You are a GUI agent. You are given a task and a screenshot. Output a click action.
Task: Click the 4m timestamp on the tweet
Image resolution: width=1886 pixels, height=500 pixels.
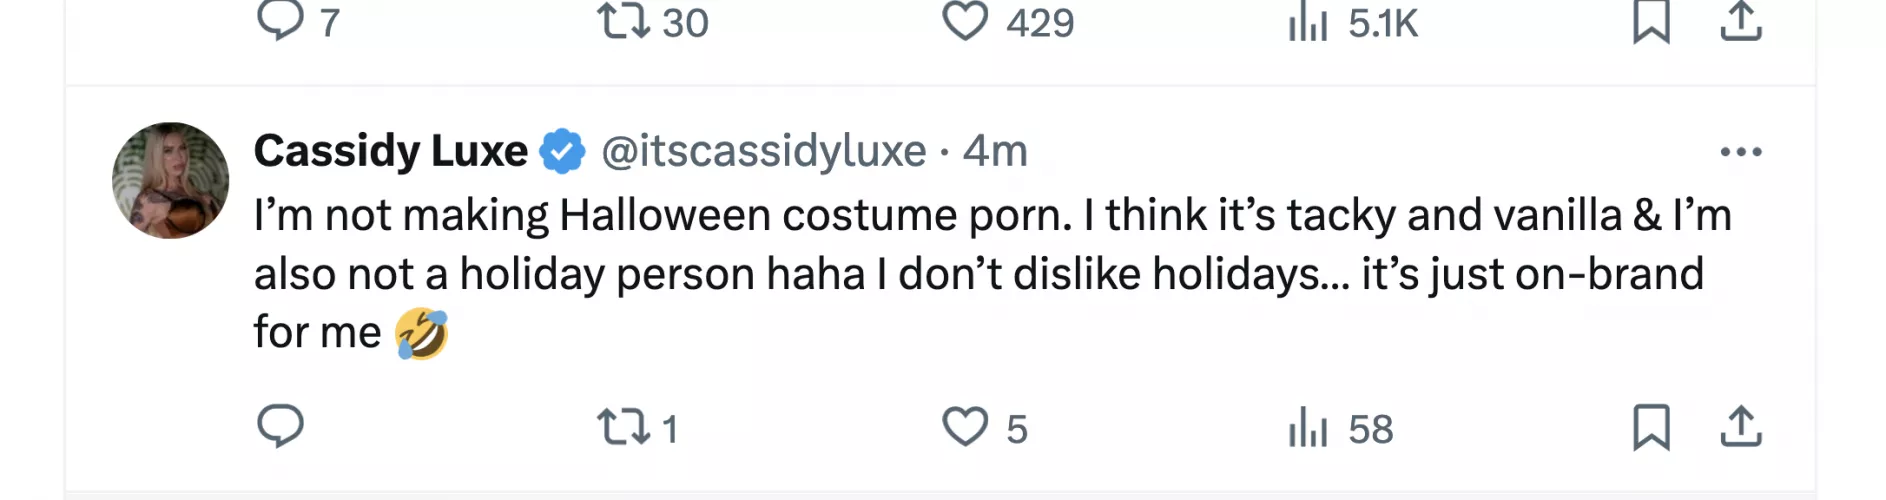tap(995, 151)
